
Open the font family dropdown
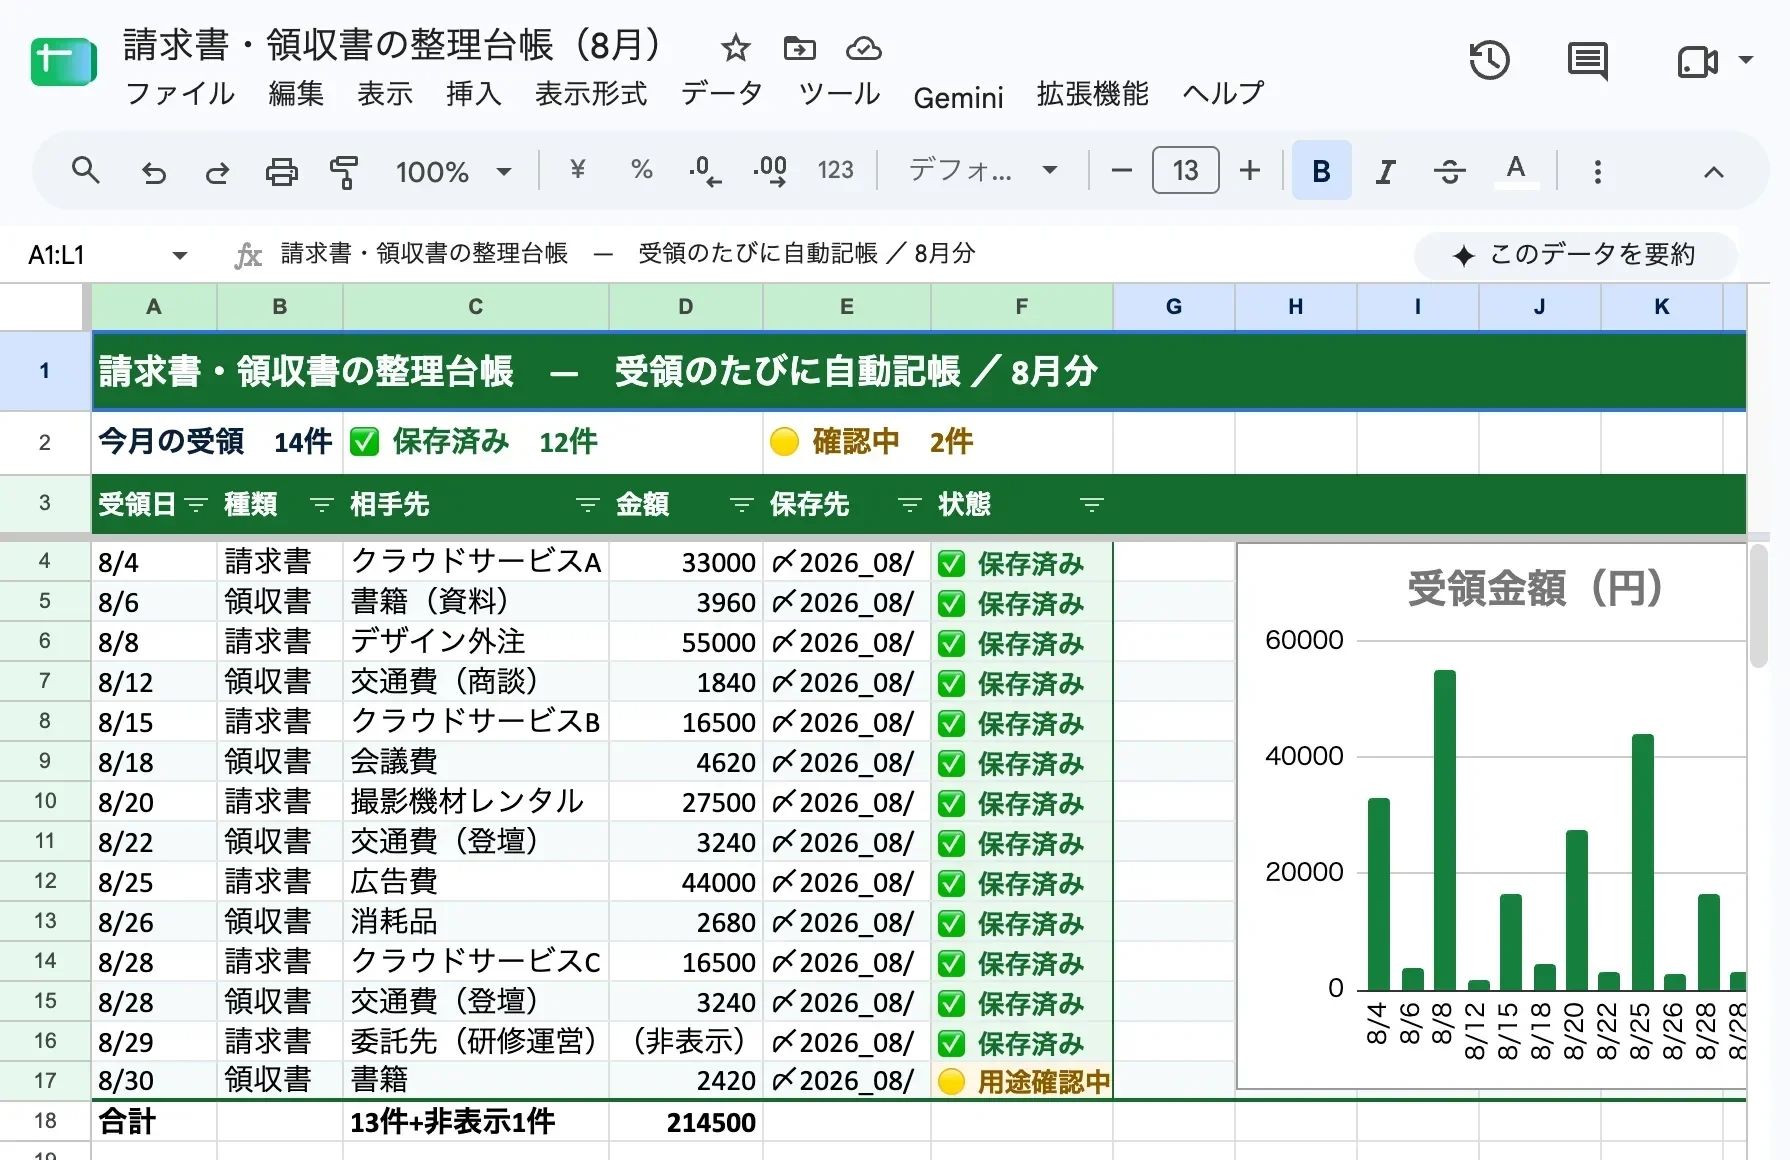click(x=982, y=170)
